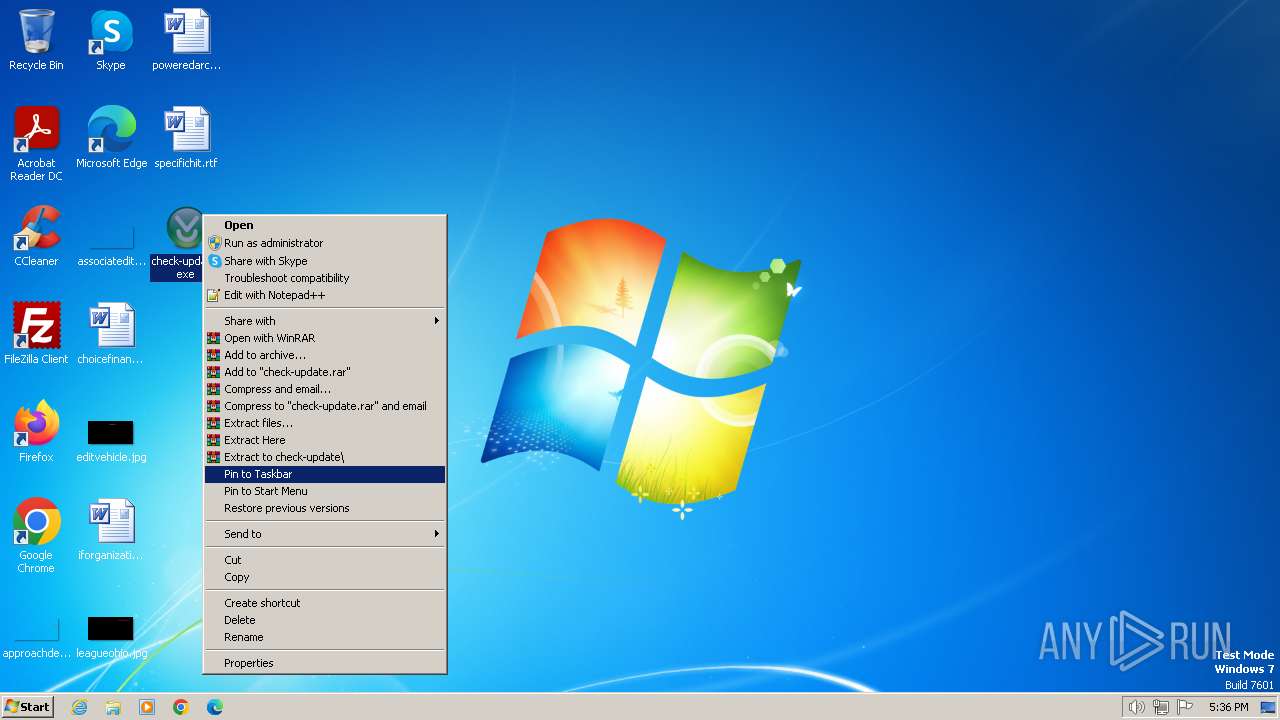Launch Chrome from the taskbar
This screenshot has height=720, width=1280.
[181, 707]
